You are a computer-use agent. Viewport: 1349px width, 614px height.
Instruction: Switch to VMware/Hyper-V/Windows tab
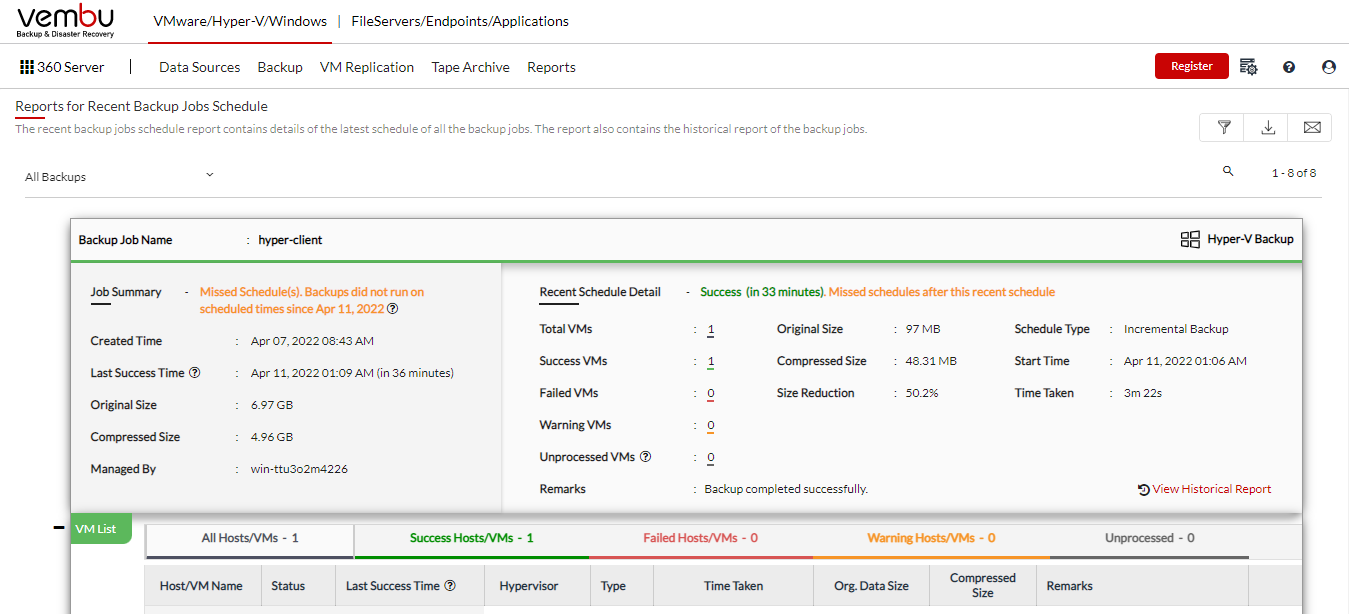pos(240,21)
